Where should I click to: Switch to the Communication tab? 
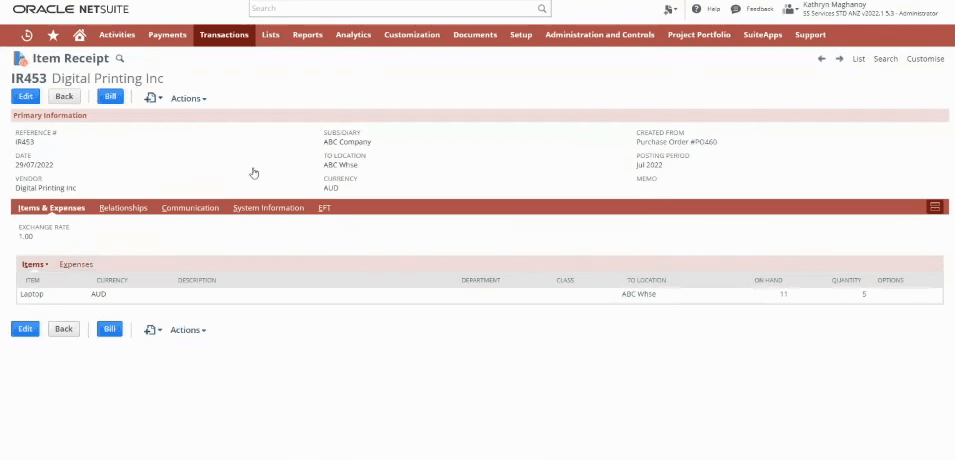tap(190, 208)
